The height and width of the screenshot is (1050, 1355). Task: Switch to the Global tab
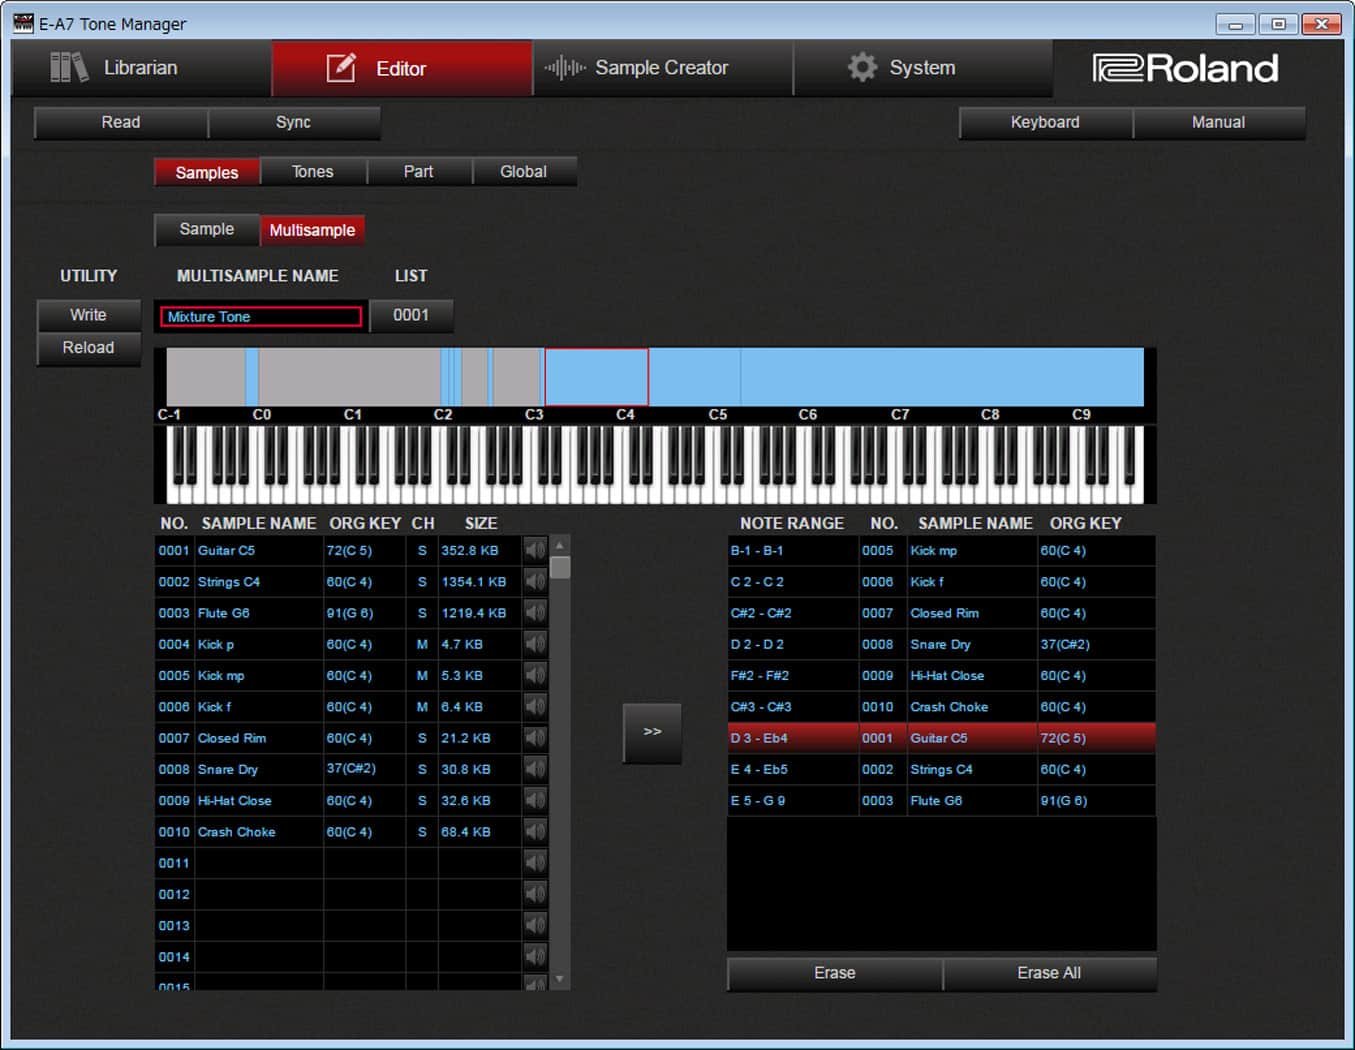(x=524, y=171)
